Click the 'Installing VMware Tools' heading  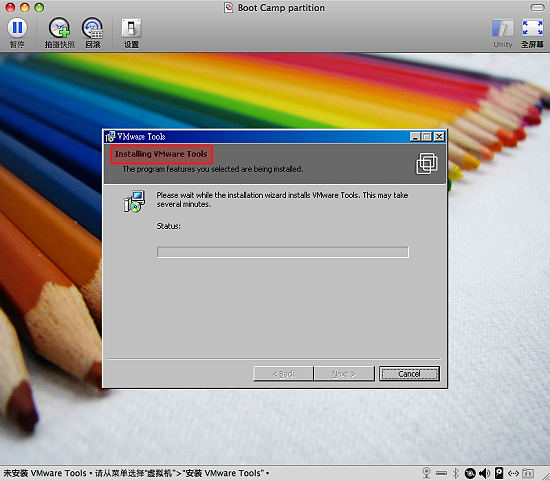click(161, 154)
